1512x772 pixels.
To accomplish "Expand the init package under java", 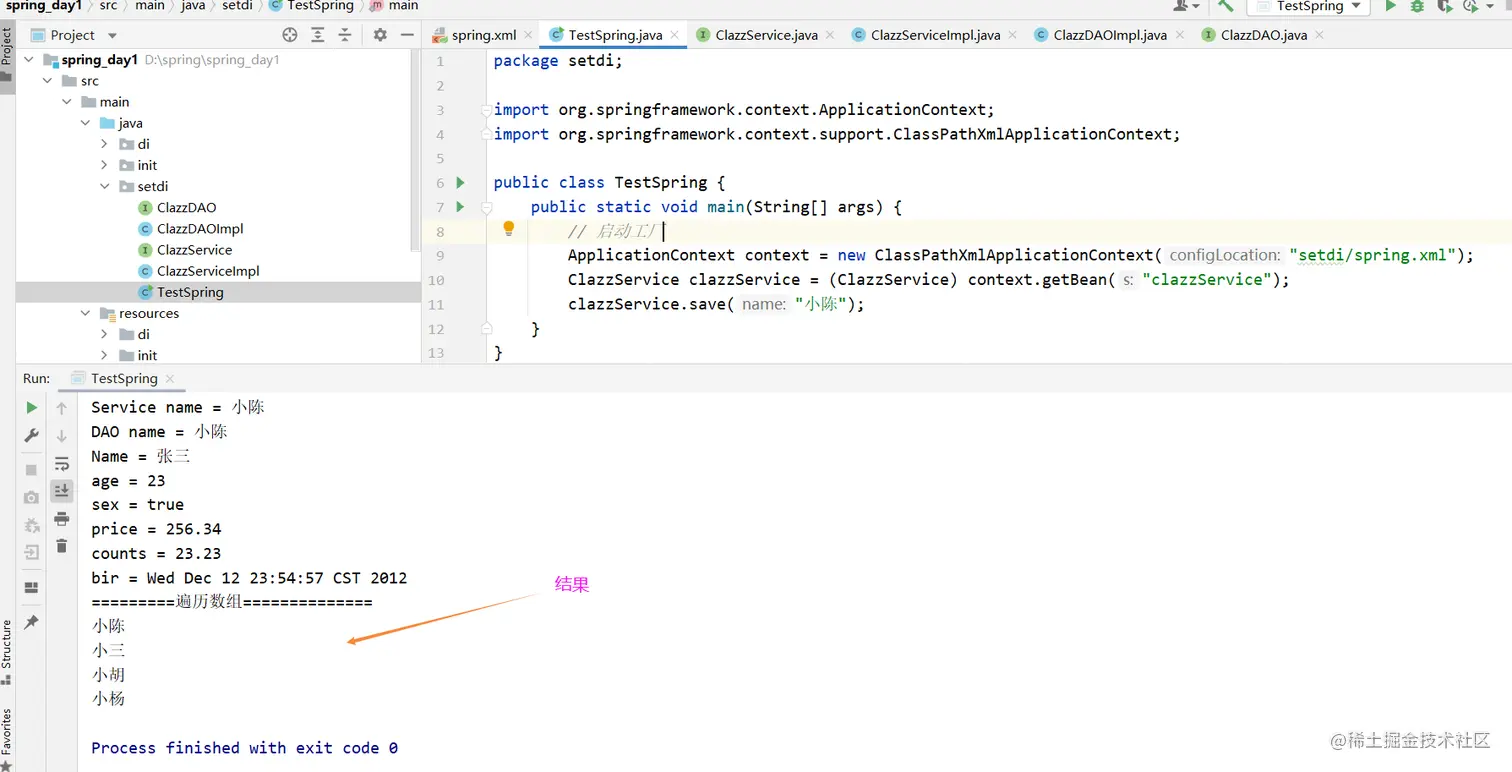I will coord(105,165).
